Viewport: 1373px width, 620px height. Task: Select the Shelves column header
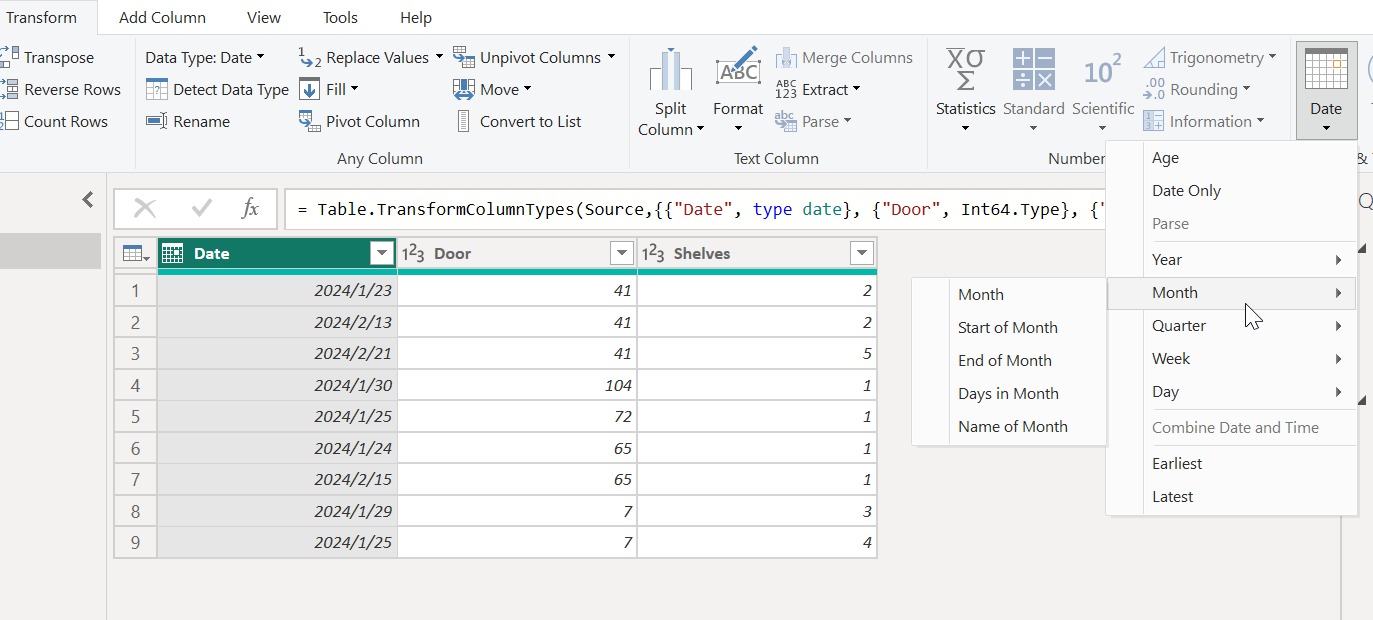click(x=757, y=254)
